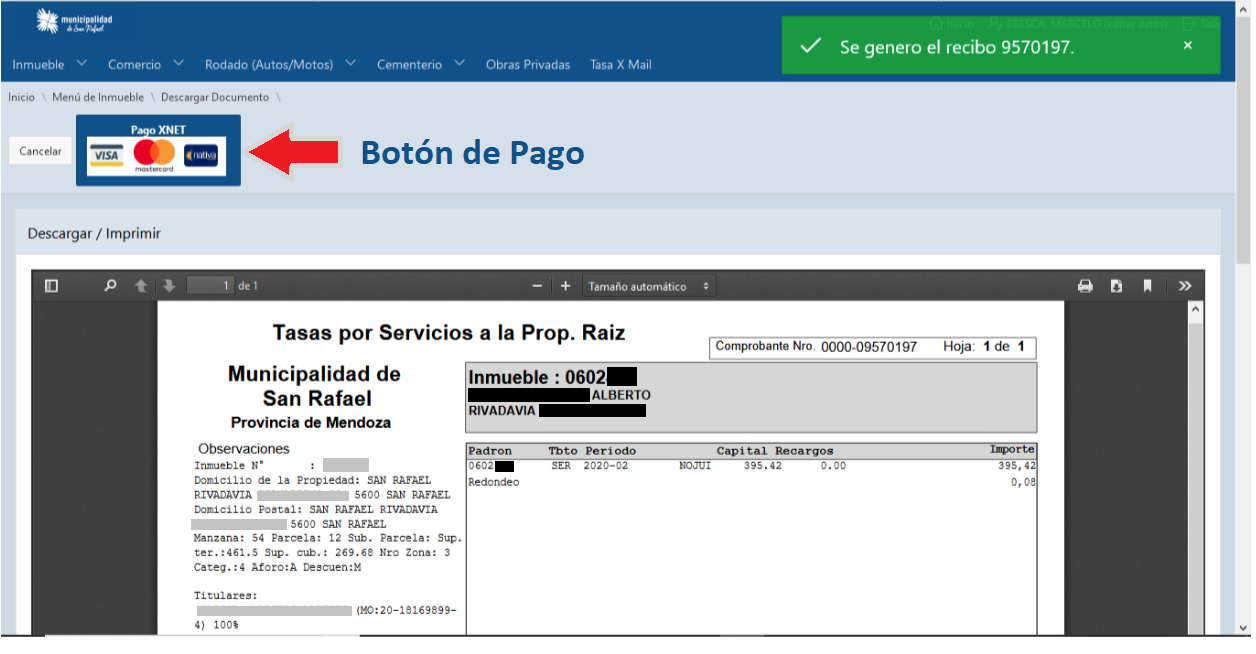Go to previous PDF page arrow
Viewport: 1256px width, 654px height.
coord(141,286)
